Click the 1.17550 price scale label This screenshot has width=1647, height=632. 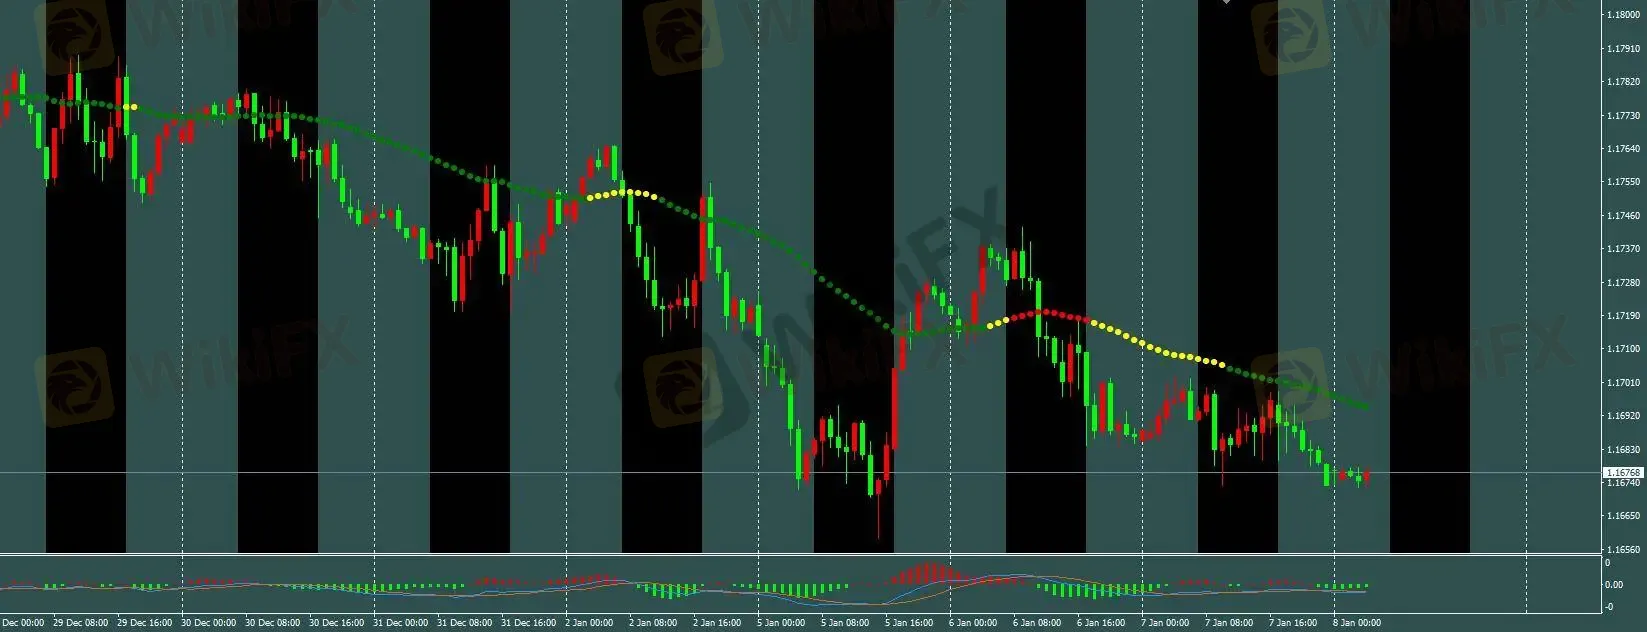point(1622,182)
